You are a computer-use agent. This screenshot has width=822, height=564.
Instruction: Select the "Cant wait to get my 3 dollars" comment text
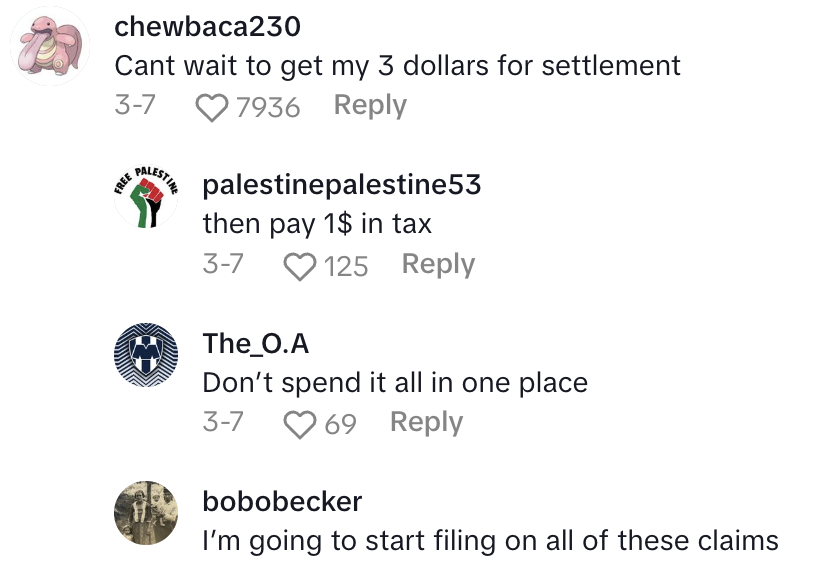tap(397, 66)
